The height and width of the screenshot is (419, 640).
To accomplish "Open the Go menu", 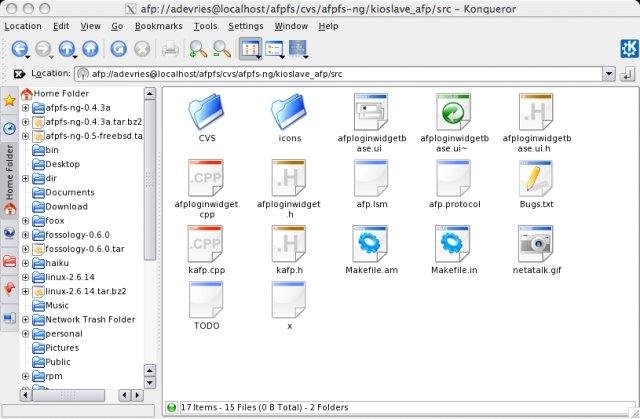I will pos(117,26).
